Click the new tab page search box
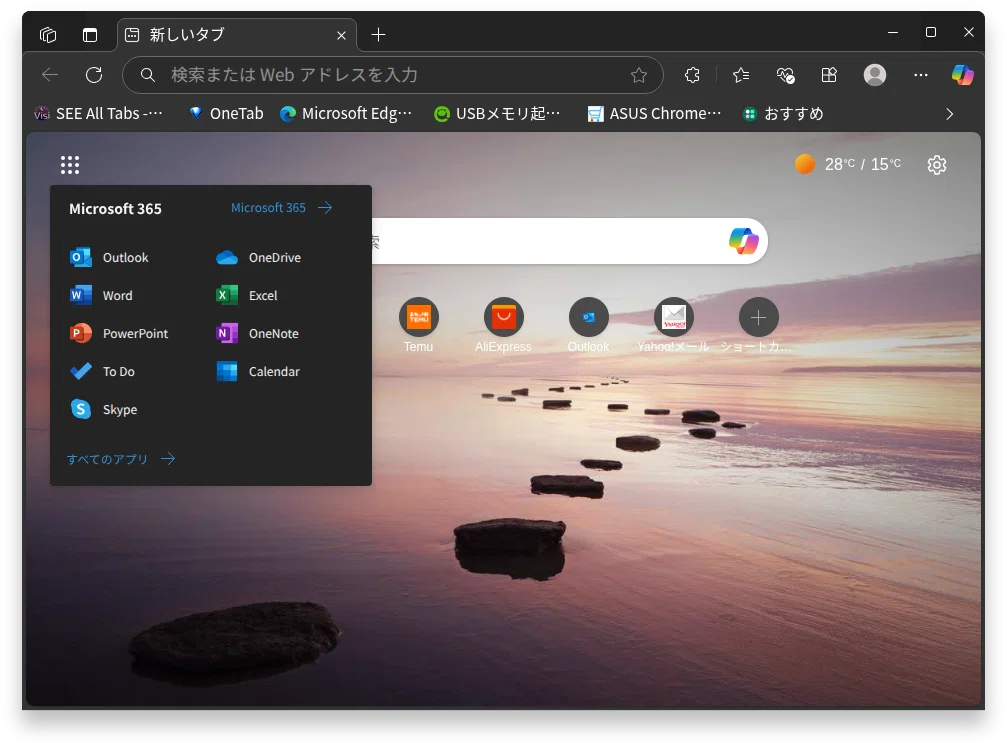Screen dimensions: 1007x743 tap(568, 241)
